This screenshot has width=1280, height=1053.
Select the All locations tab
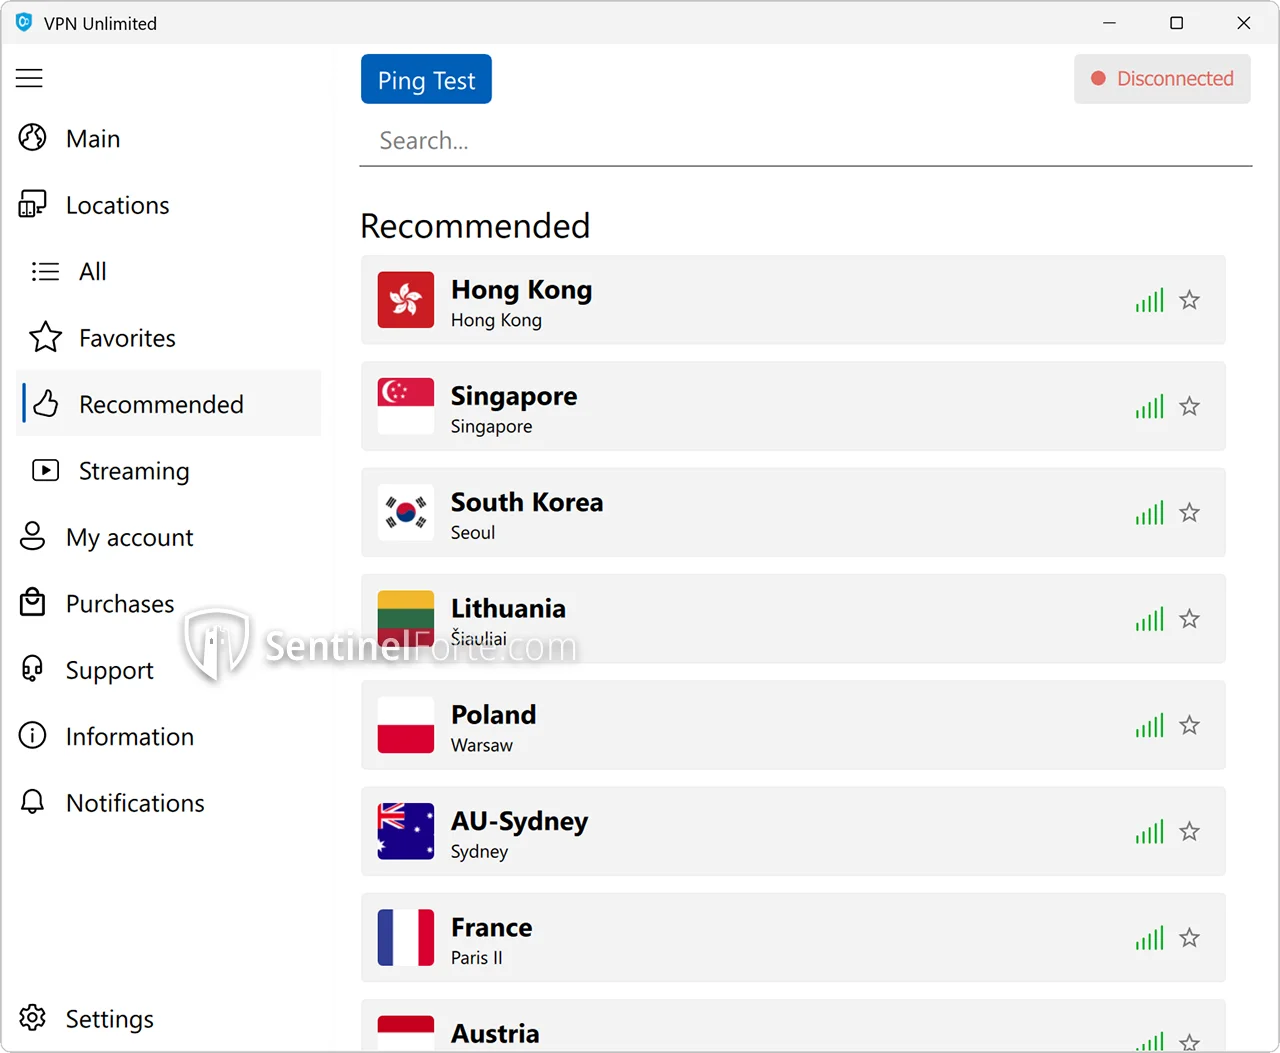(x=168, y=271)
